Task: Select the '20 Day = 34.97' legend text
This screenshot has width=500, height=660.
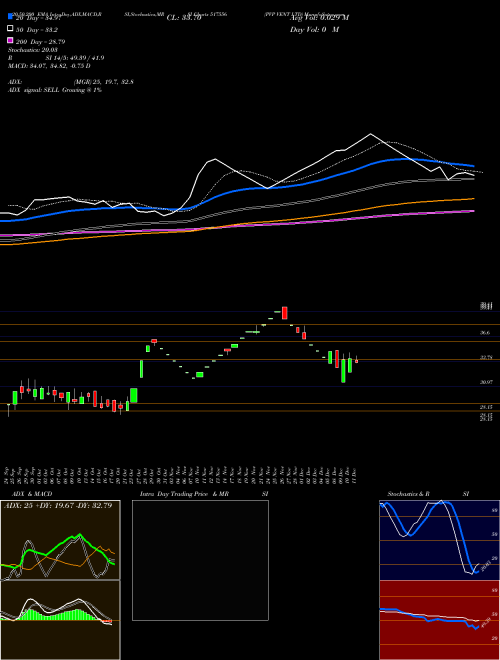Action: (x=39, y=18)
